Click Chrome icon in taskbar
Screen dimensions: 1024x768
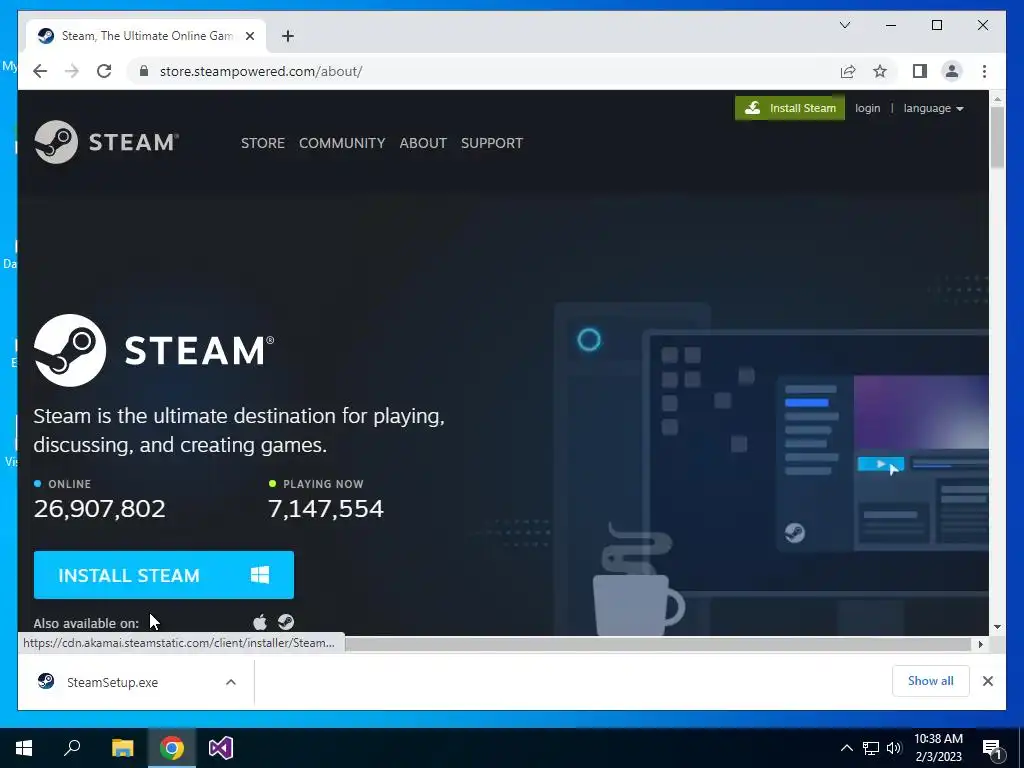pos(172,748)
